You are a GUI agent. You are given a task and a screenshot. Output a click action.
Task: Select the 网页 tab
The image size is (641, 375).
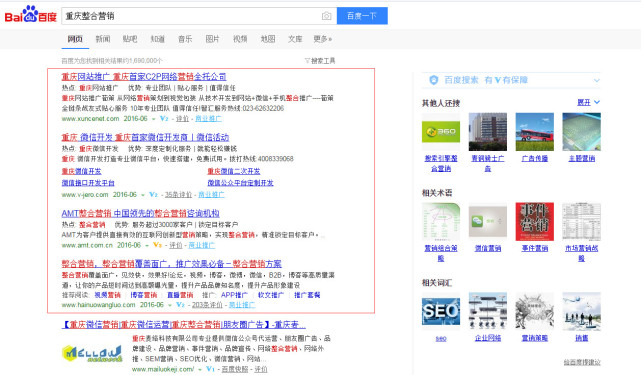[x=75, y=39]
